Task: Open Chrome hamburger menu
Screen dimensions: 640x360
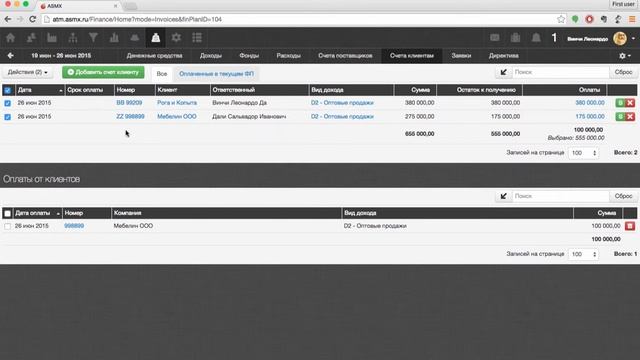Action: (632, 19)
